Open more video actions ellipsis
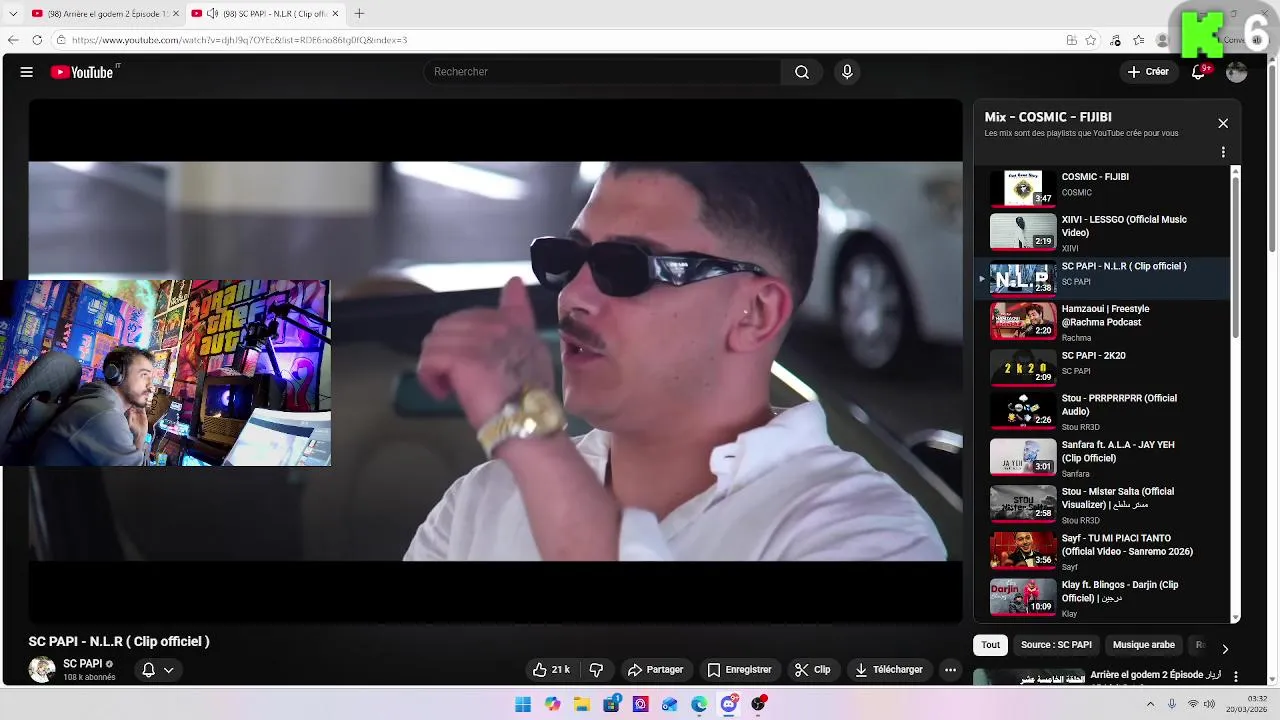The width and height of the screenshot is (1280, 720). 951,670
